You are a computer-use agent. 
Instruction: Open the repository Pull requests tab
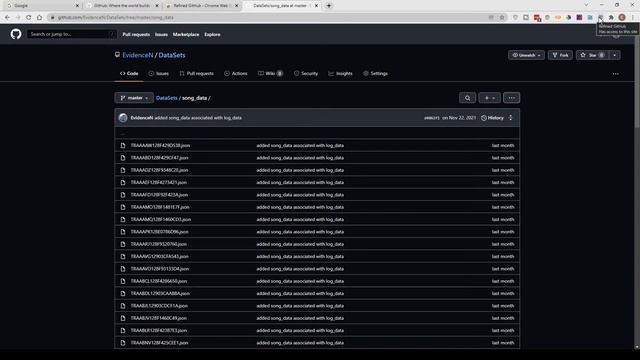pyautogui.click(x=196, y=73)
